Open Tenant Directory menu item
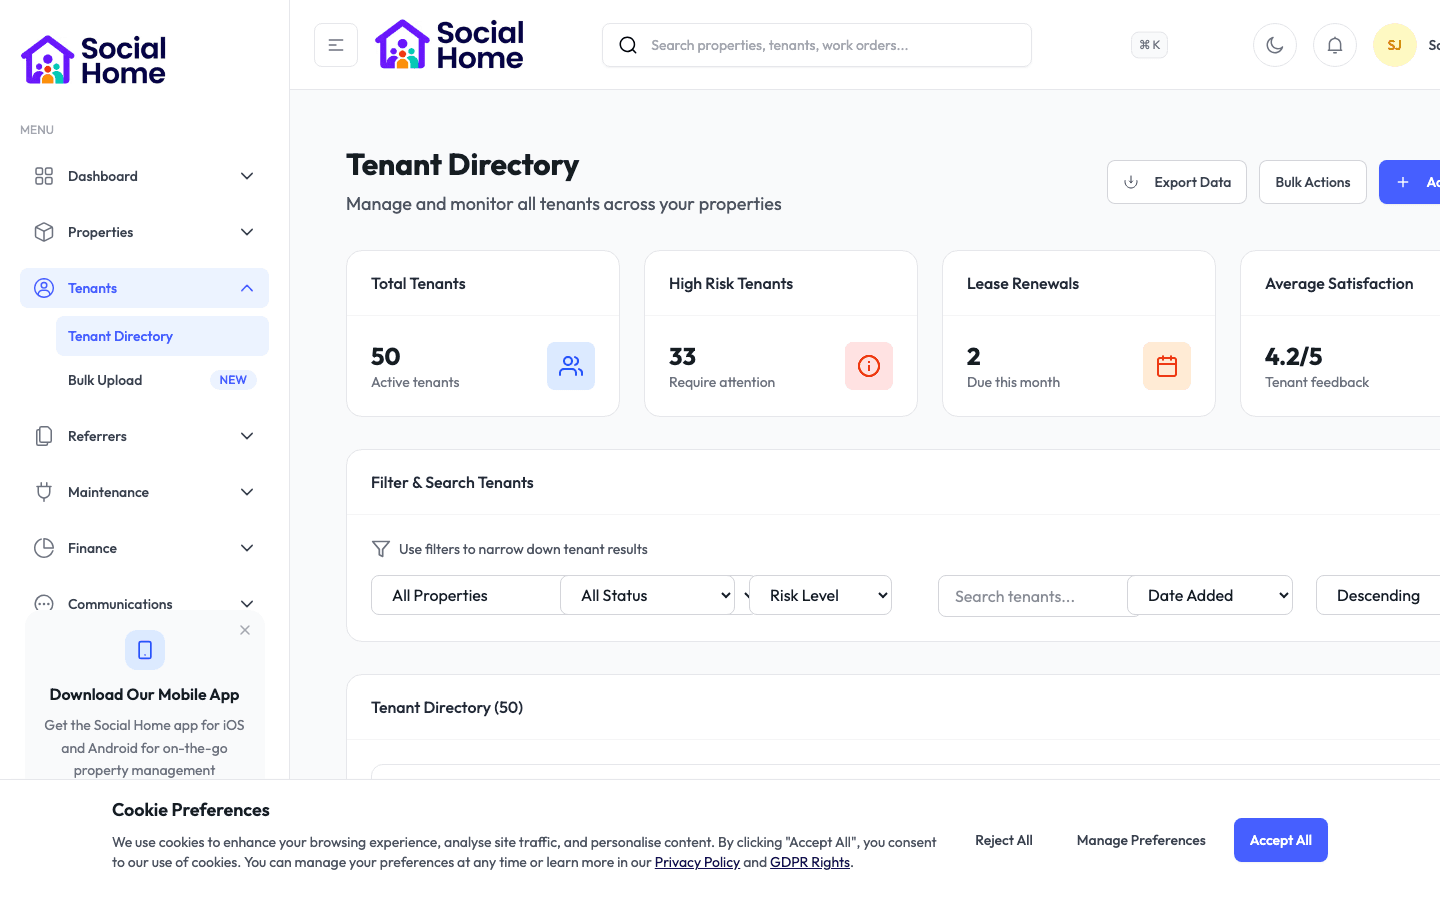 click(x=121, y=336)
